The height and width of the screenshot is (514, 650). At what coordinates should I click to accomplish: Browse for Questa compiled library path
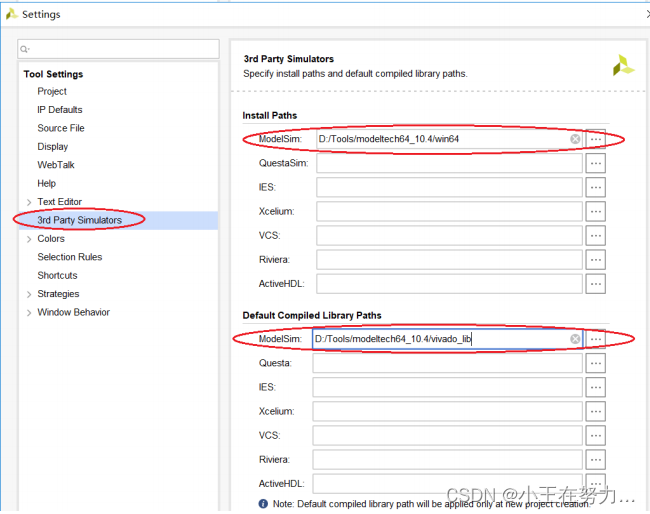coord(595,363)
